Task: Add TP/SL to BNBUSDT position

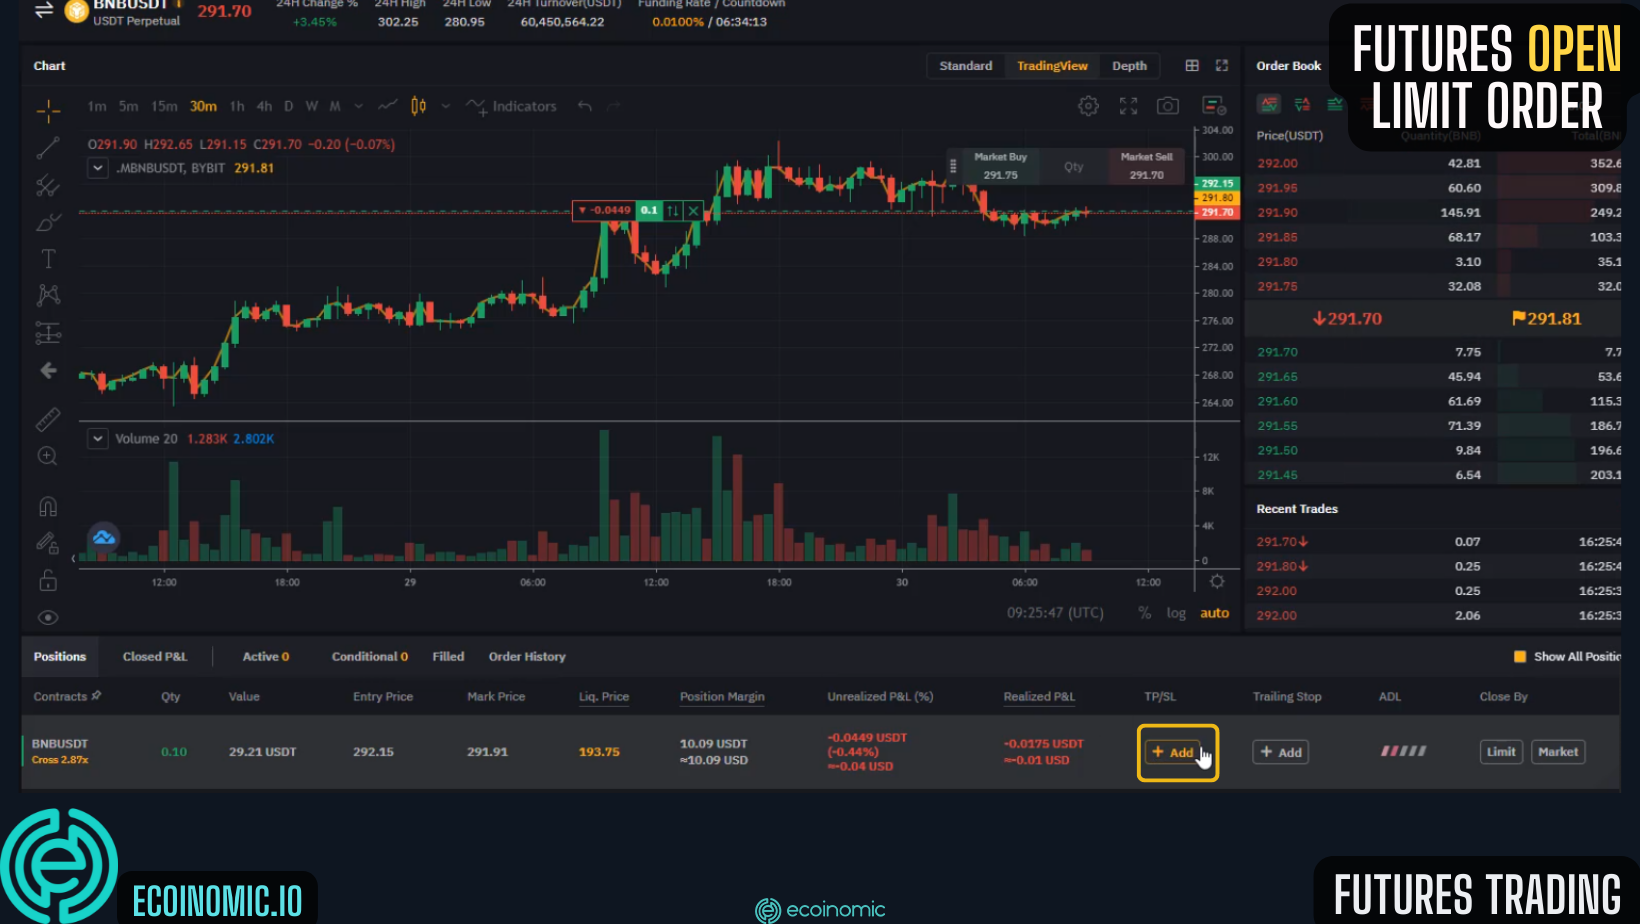Action: point(1172,752)
